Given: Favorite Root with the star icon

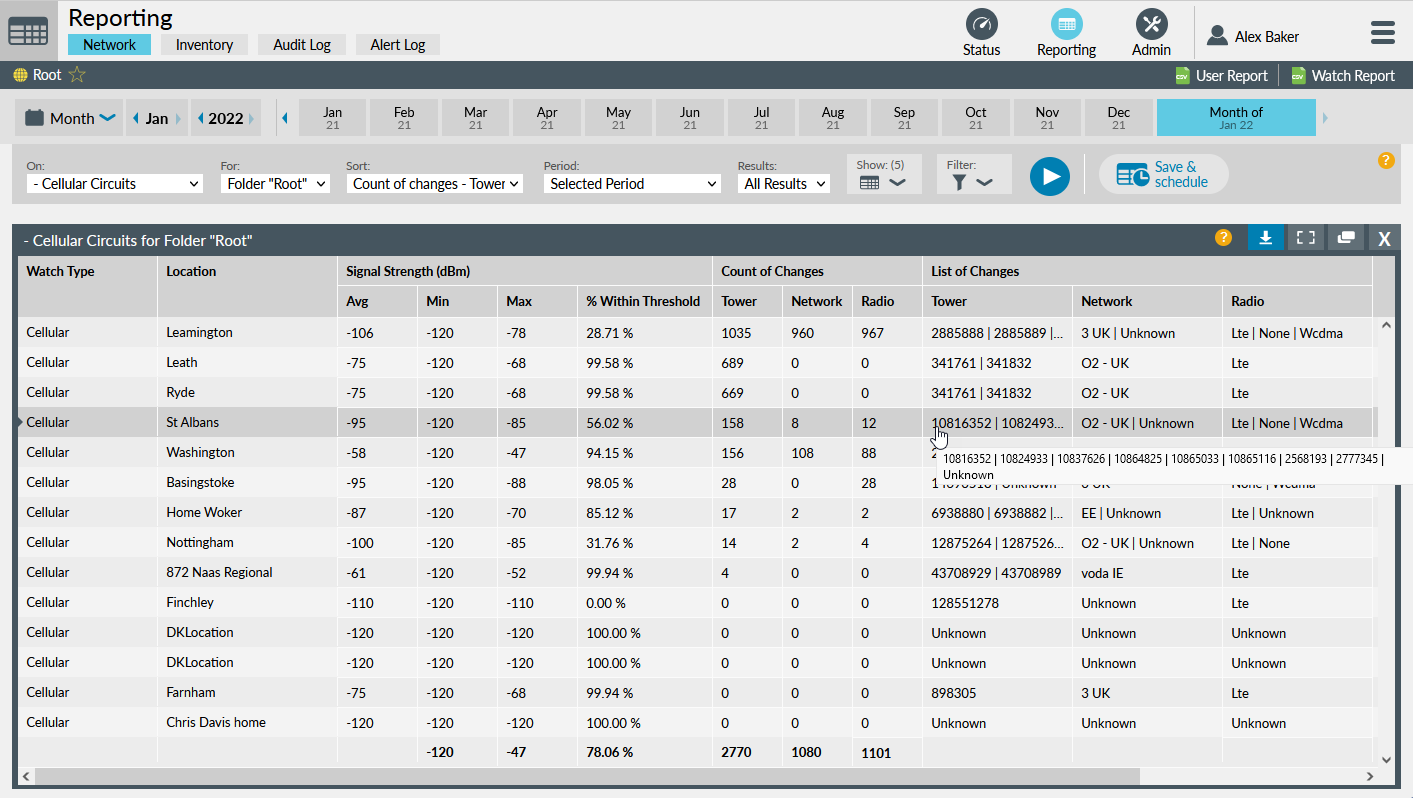Looking at the screenshot, I should (77, 75).
